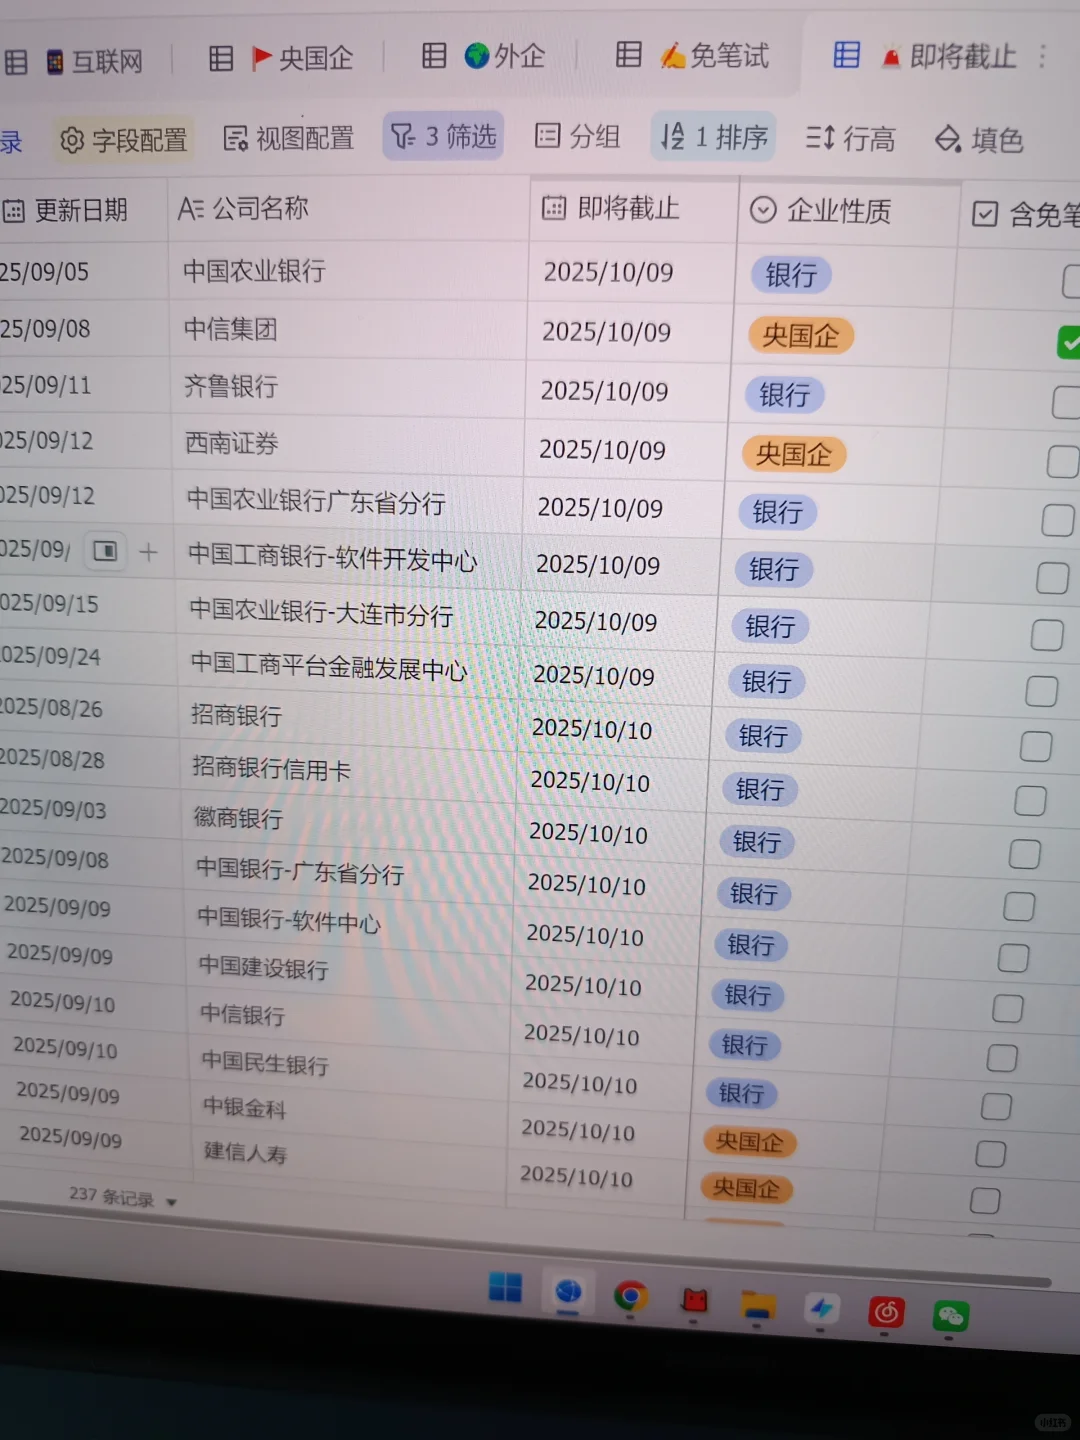Click the 银行 tag in 齐鲁银行 row
The image size is (1080, 1440).
point(785,395)
